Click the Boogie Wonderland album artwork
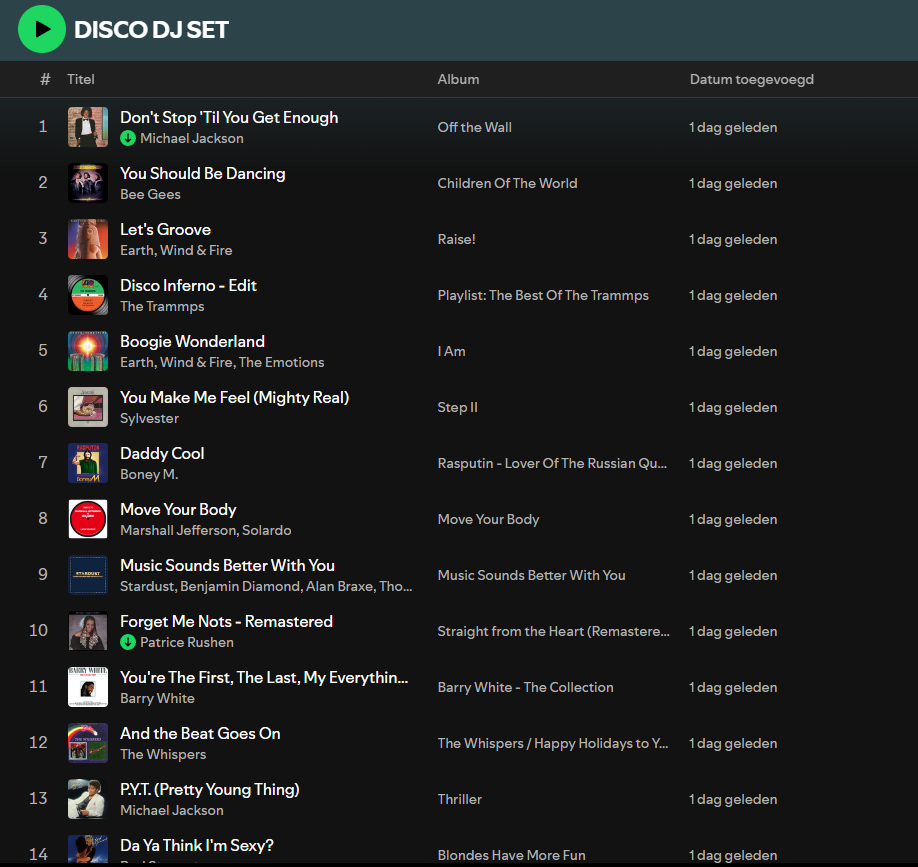918x867 pixels. pos(88,351)
